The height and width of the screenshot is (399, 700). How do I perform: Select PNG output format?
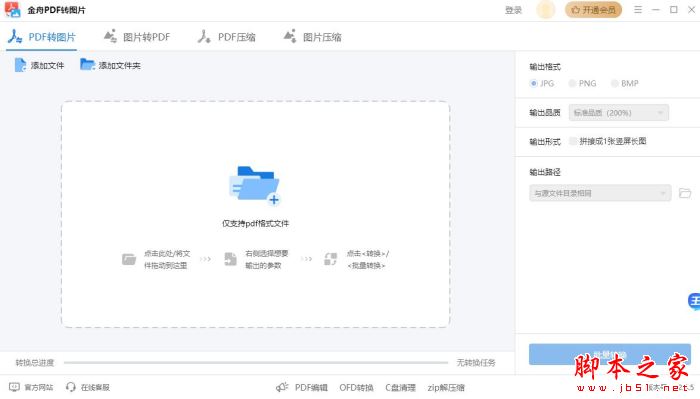click(582, 83)
